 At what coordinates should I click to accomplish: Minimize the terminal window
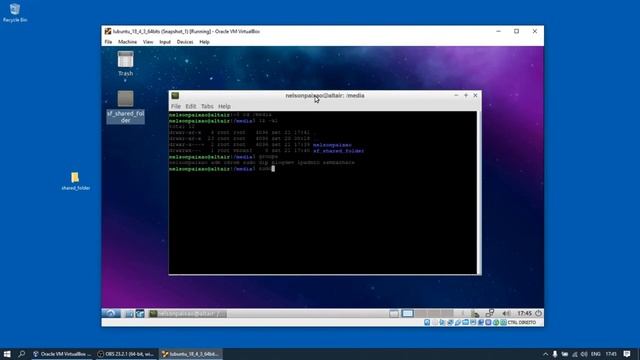[456, 95]
